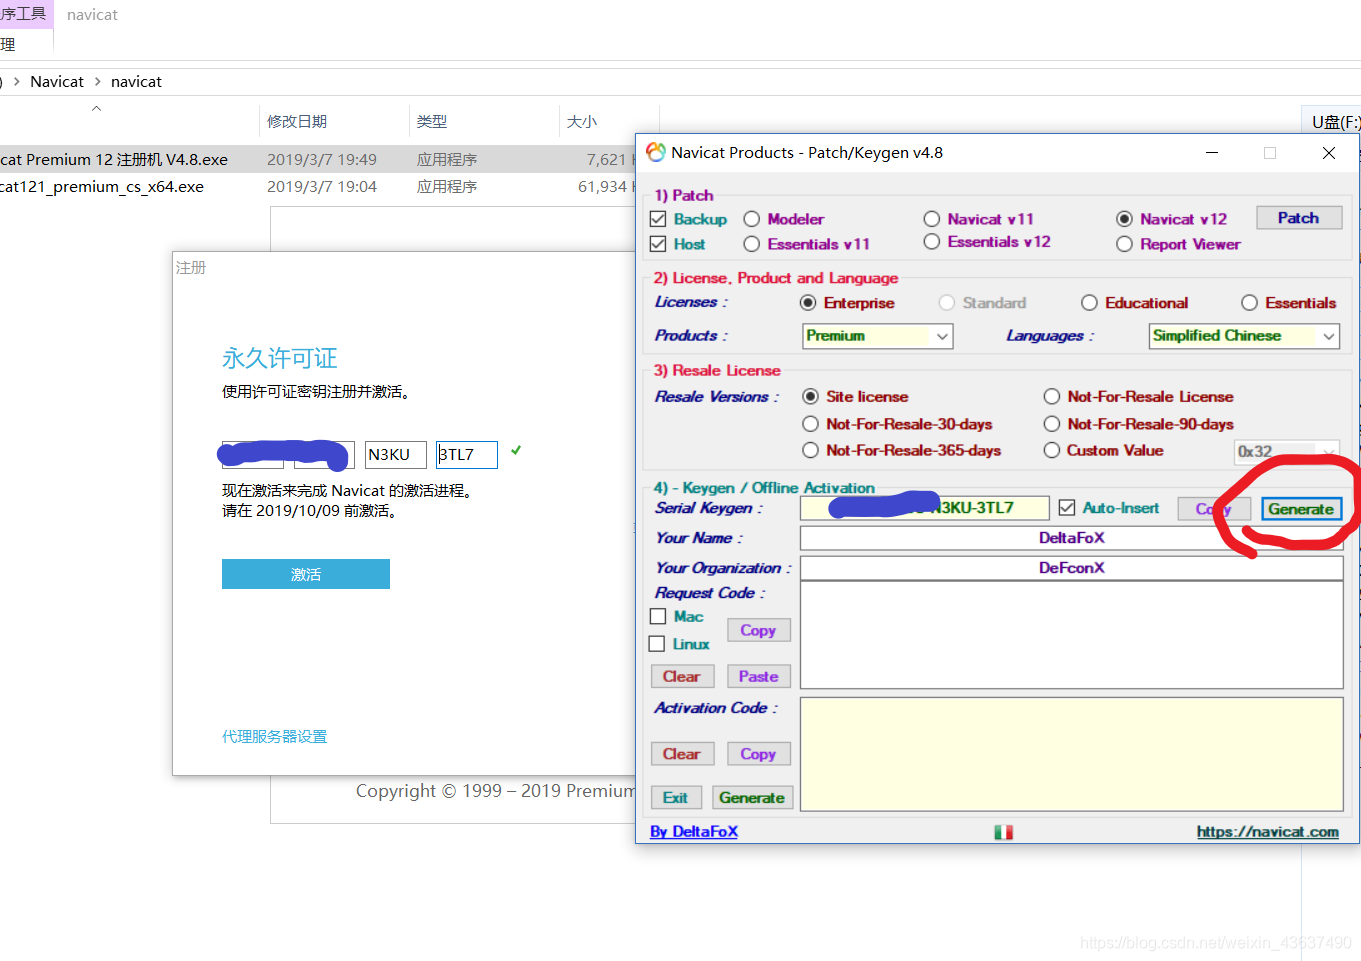
Task: Click the Patch button
Action: tap(1298, 218)
